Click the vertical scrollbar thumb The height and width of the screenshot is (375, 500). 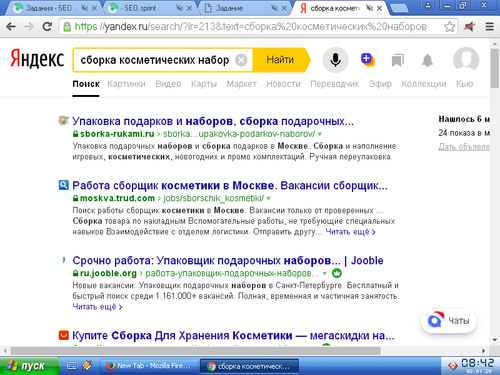(495, 68)
